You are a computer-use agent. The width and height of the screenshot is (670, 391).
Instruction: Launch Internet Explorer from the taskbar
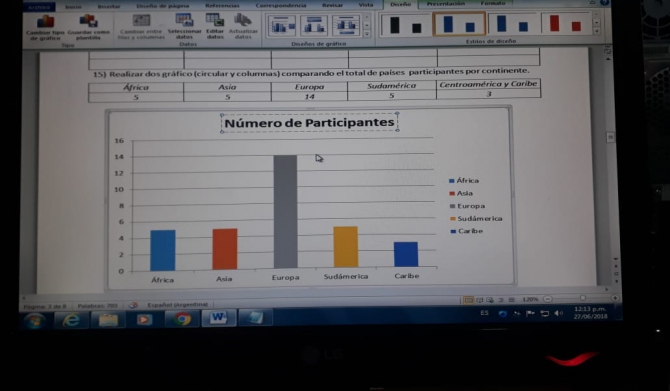[71, 320]
